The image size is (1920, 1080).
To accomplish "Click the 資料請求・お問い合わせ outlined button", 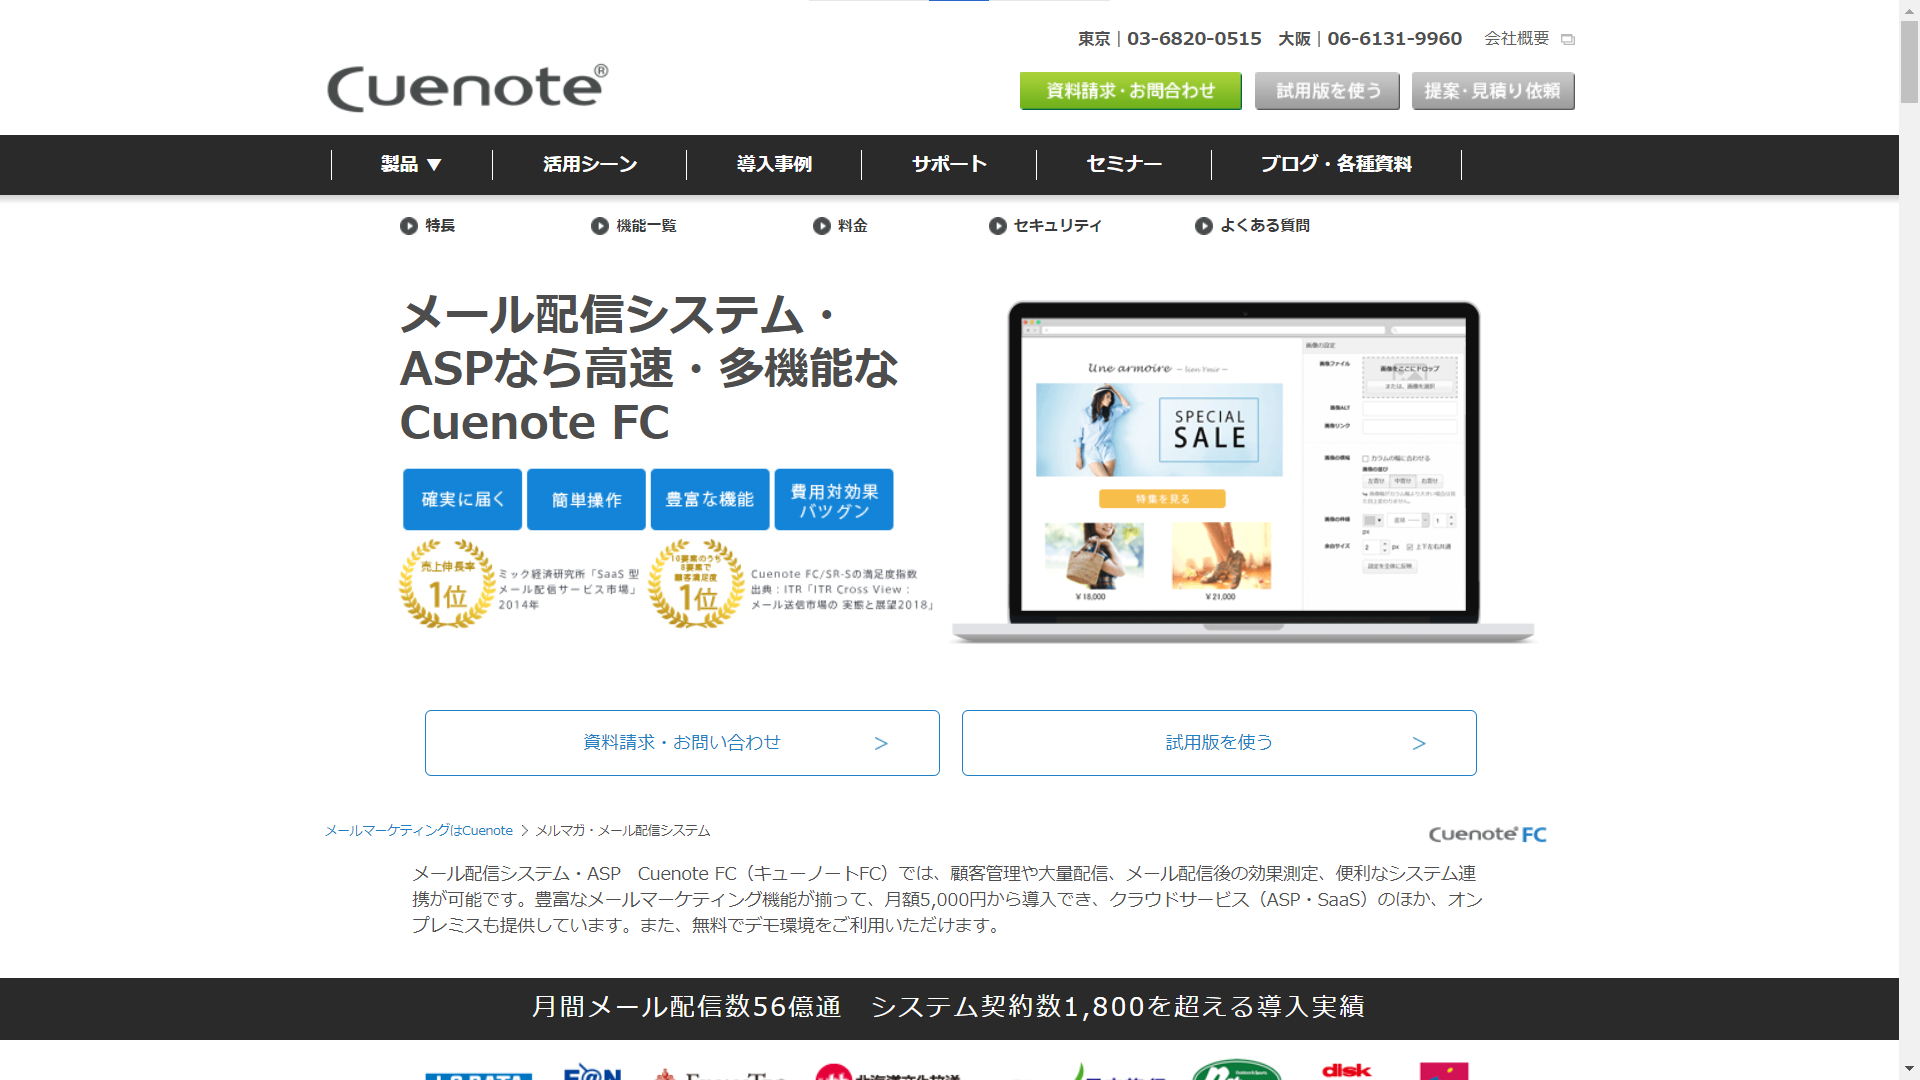I will pos(682,743).
